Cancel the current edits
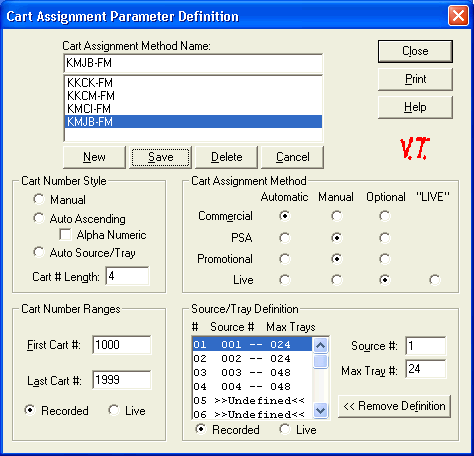474x456 pixels. pyautogui.click(x=292, y=157)
